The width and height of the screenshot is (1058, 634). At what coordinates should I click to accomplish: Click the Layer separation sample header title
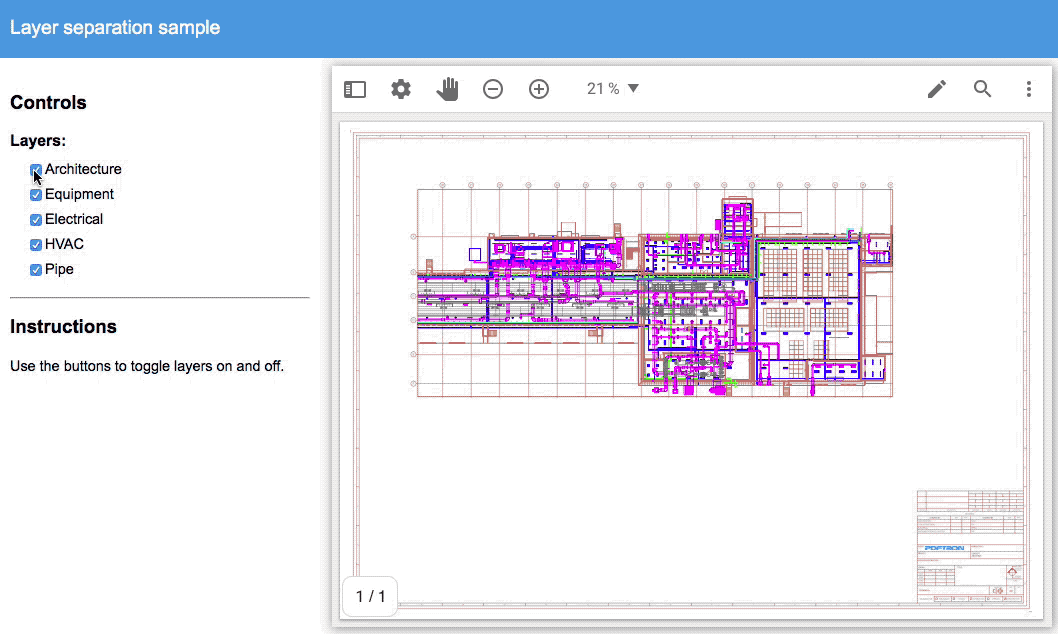tap(115, 27)
